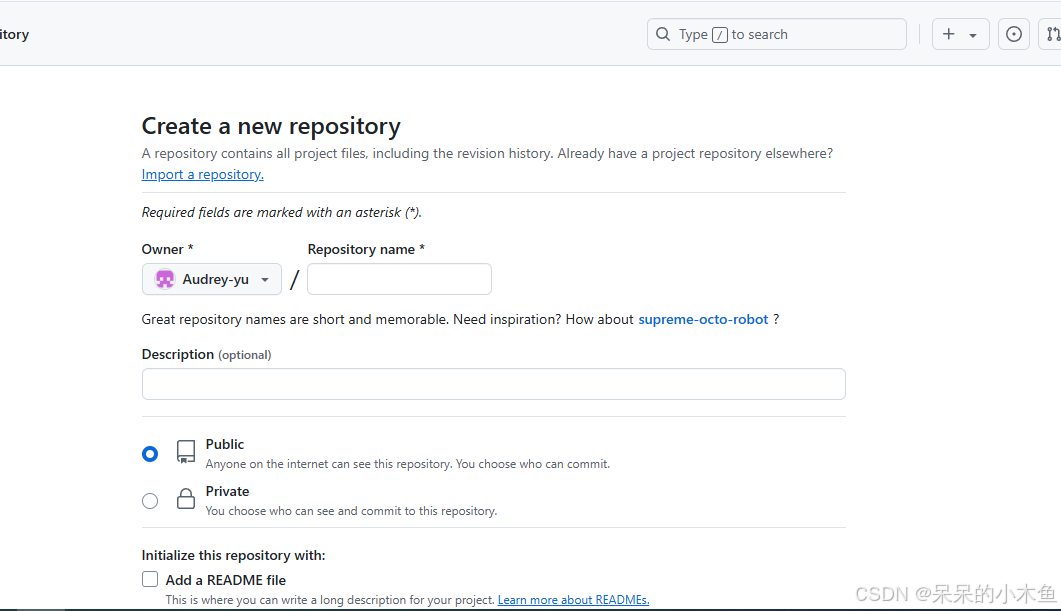The height and width of the screenshot is (611, 1061).
Task: Enable Add a README file checkbox
Action: 150,579
